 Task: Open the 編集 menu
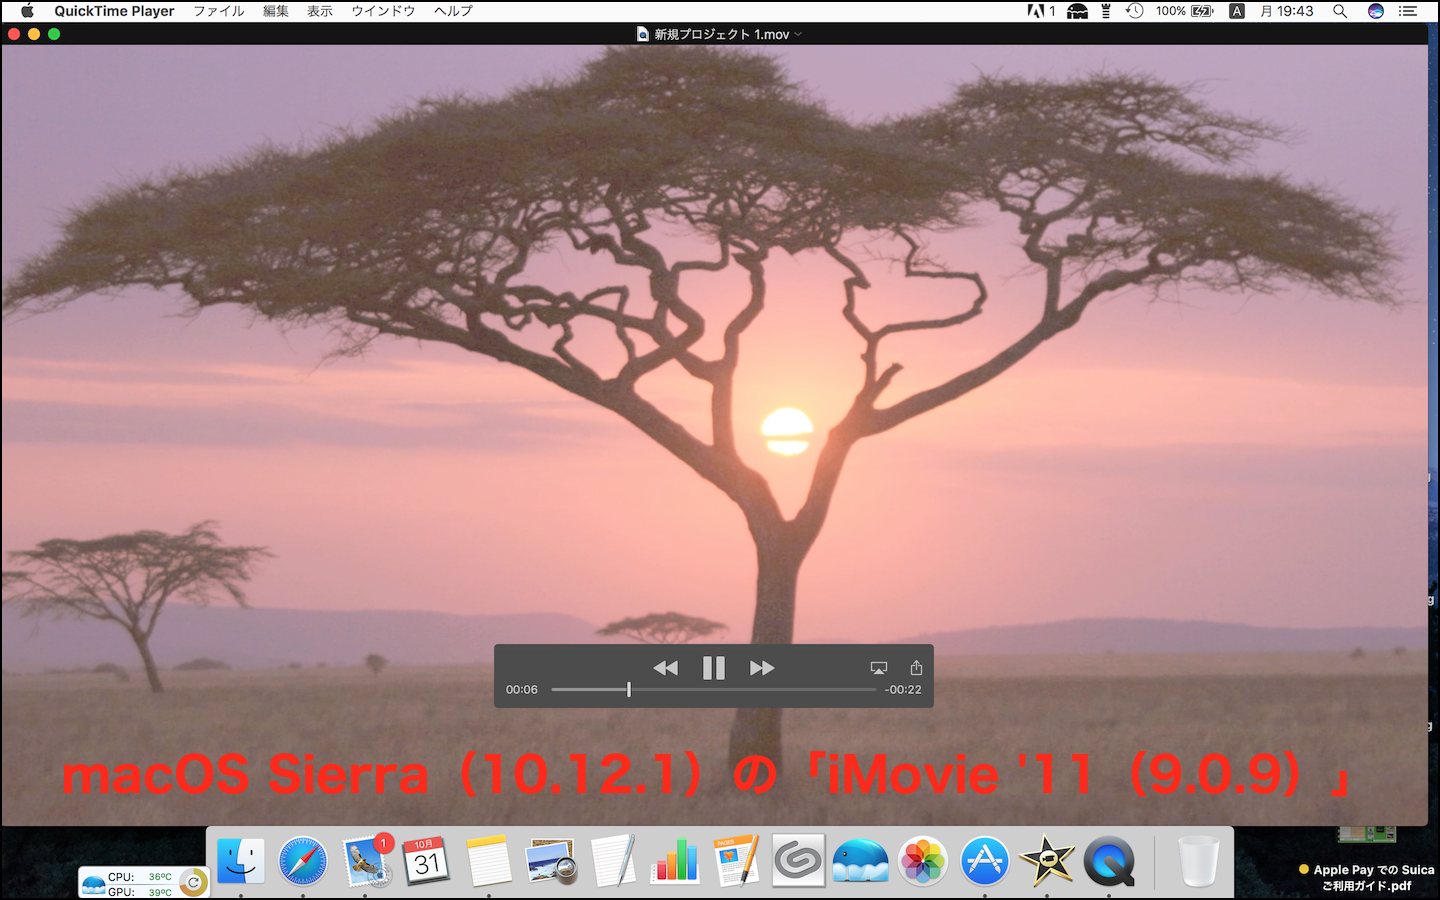coord(275,11)
